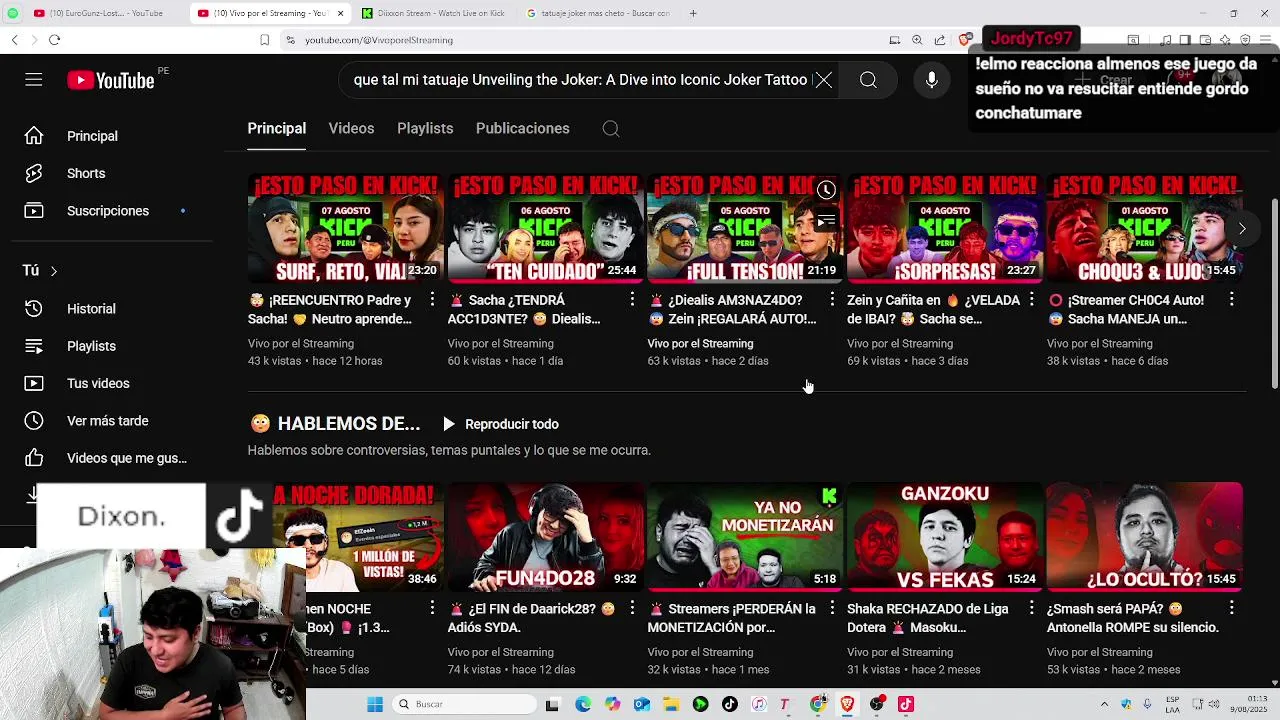Open the black TikTok icon in taskbar
Viewport: 1280px width, 720px height.
click(730, 704)
